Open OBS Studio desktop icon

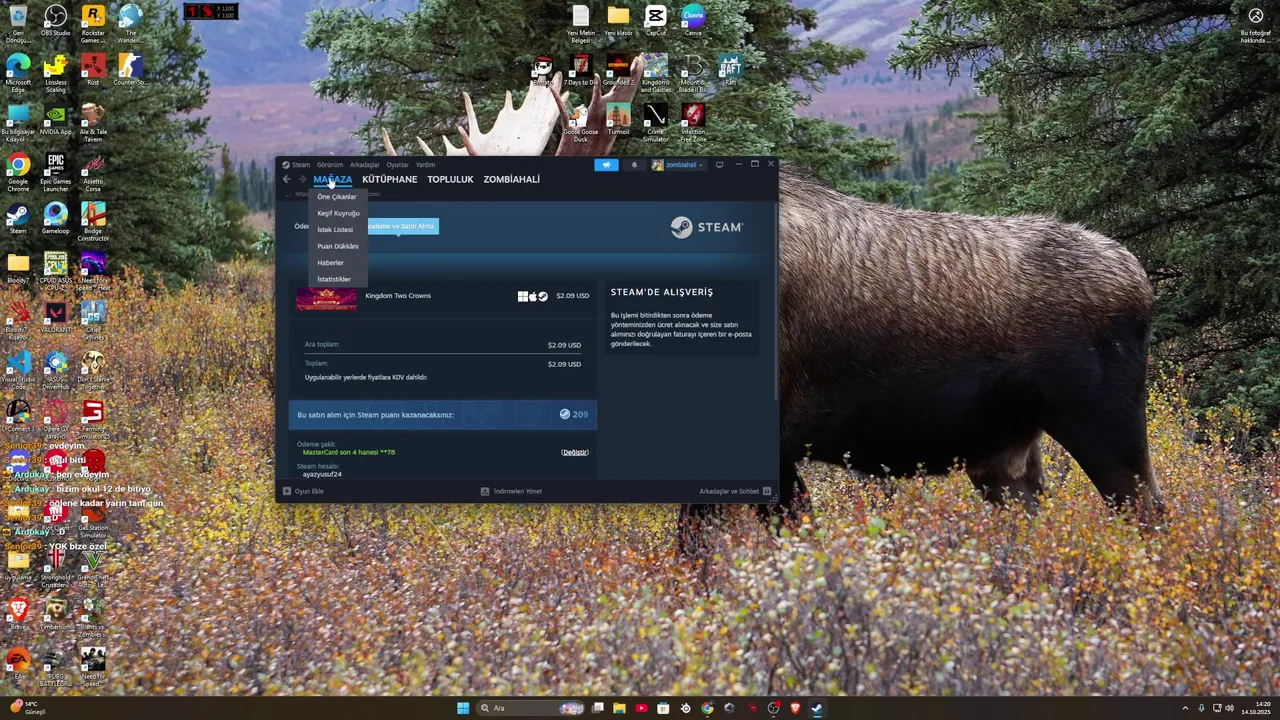click(x=56, y=21)
